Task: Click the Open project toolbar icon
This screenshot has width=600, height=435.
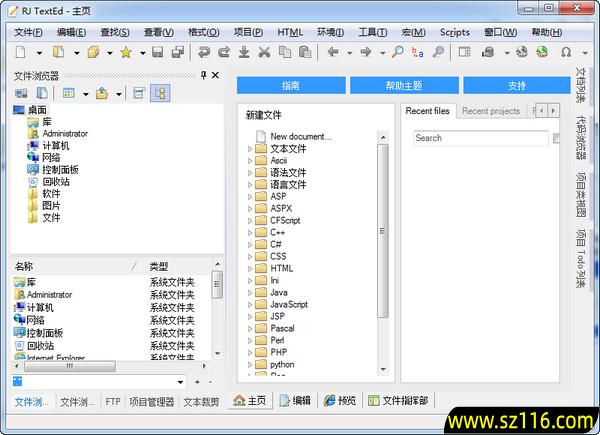Action: click(x=93, y=52)
